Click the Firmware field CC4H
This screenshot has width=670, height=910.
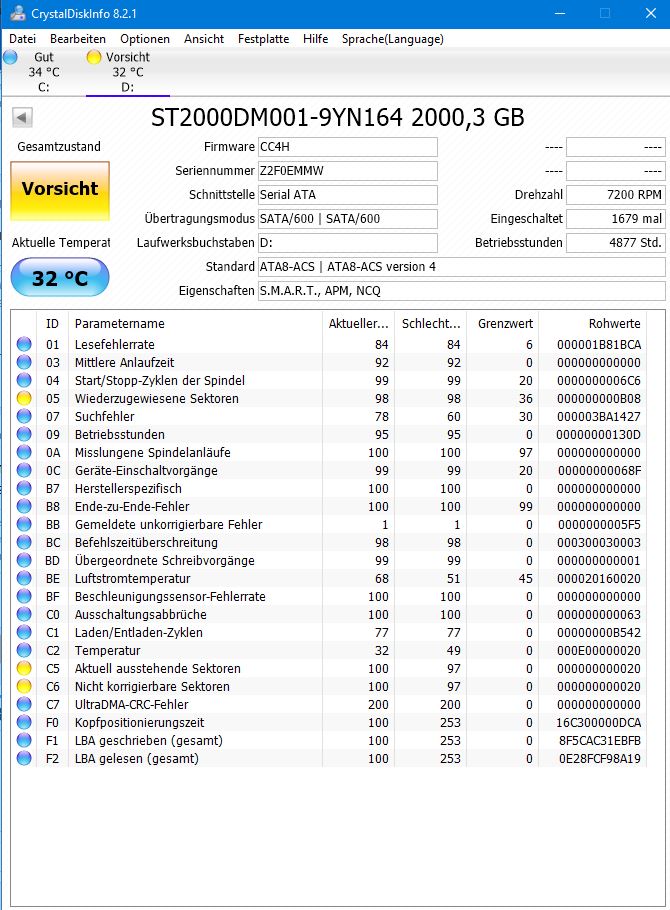pos(347,147)
